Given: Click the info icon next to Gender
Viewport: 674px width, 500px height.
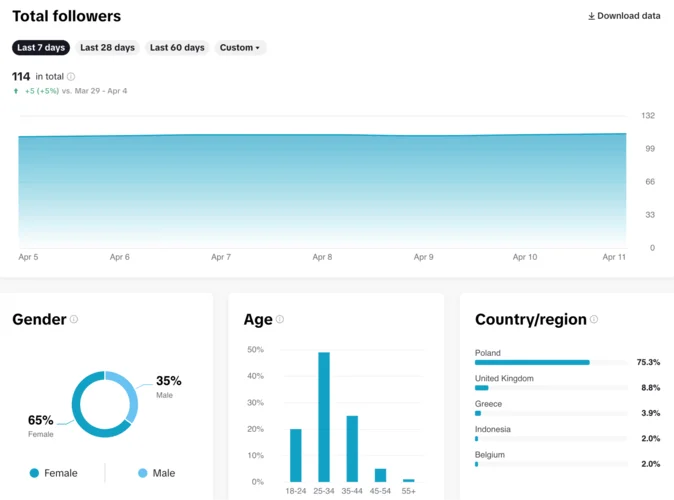Looking at the screenshot, I should (74, 320).
